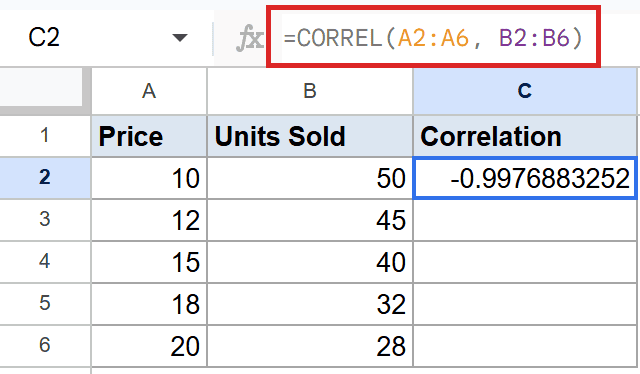Select row 5 header

45,304
